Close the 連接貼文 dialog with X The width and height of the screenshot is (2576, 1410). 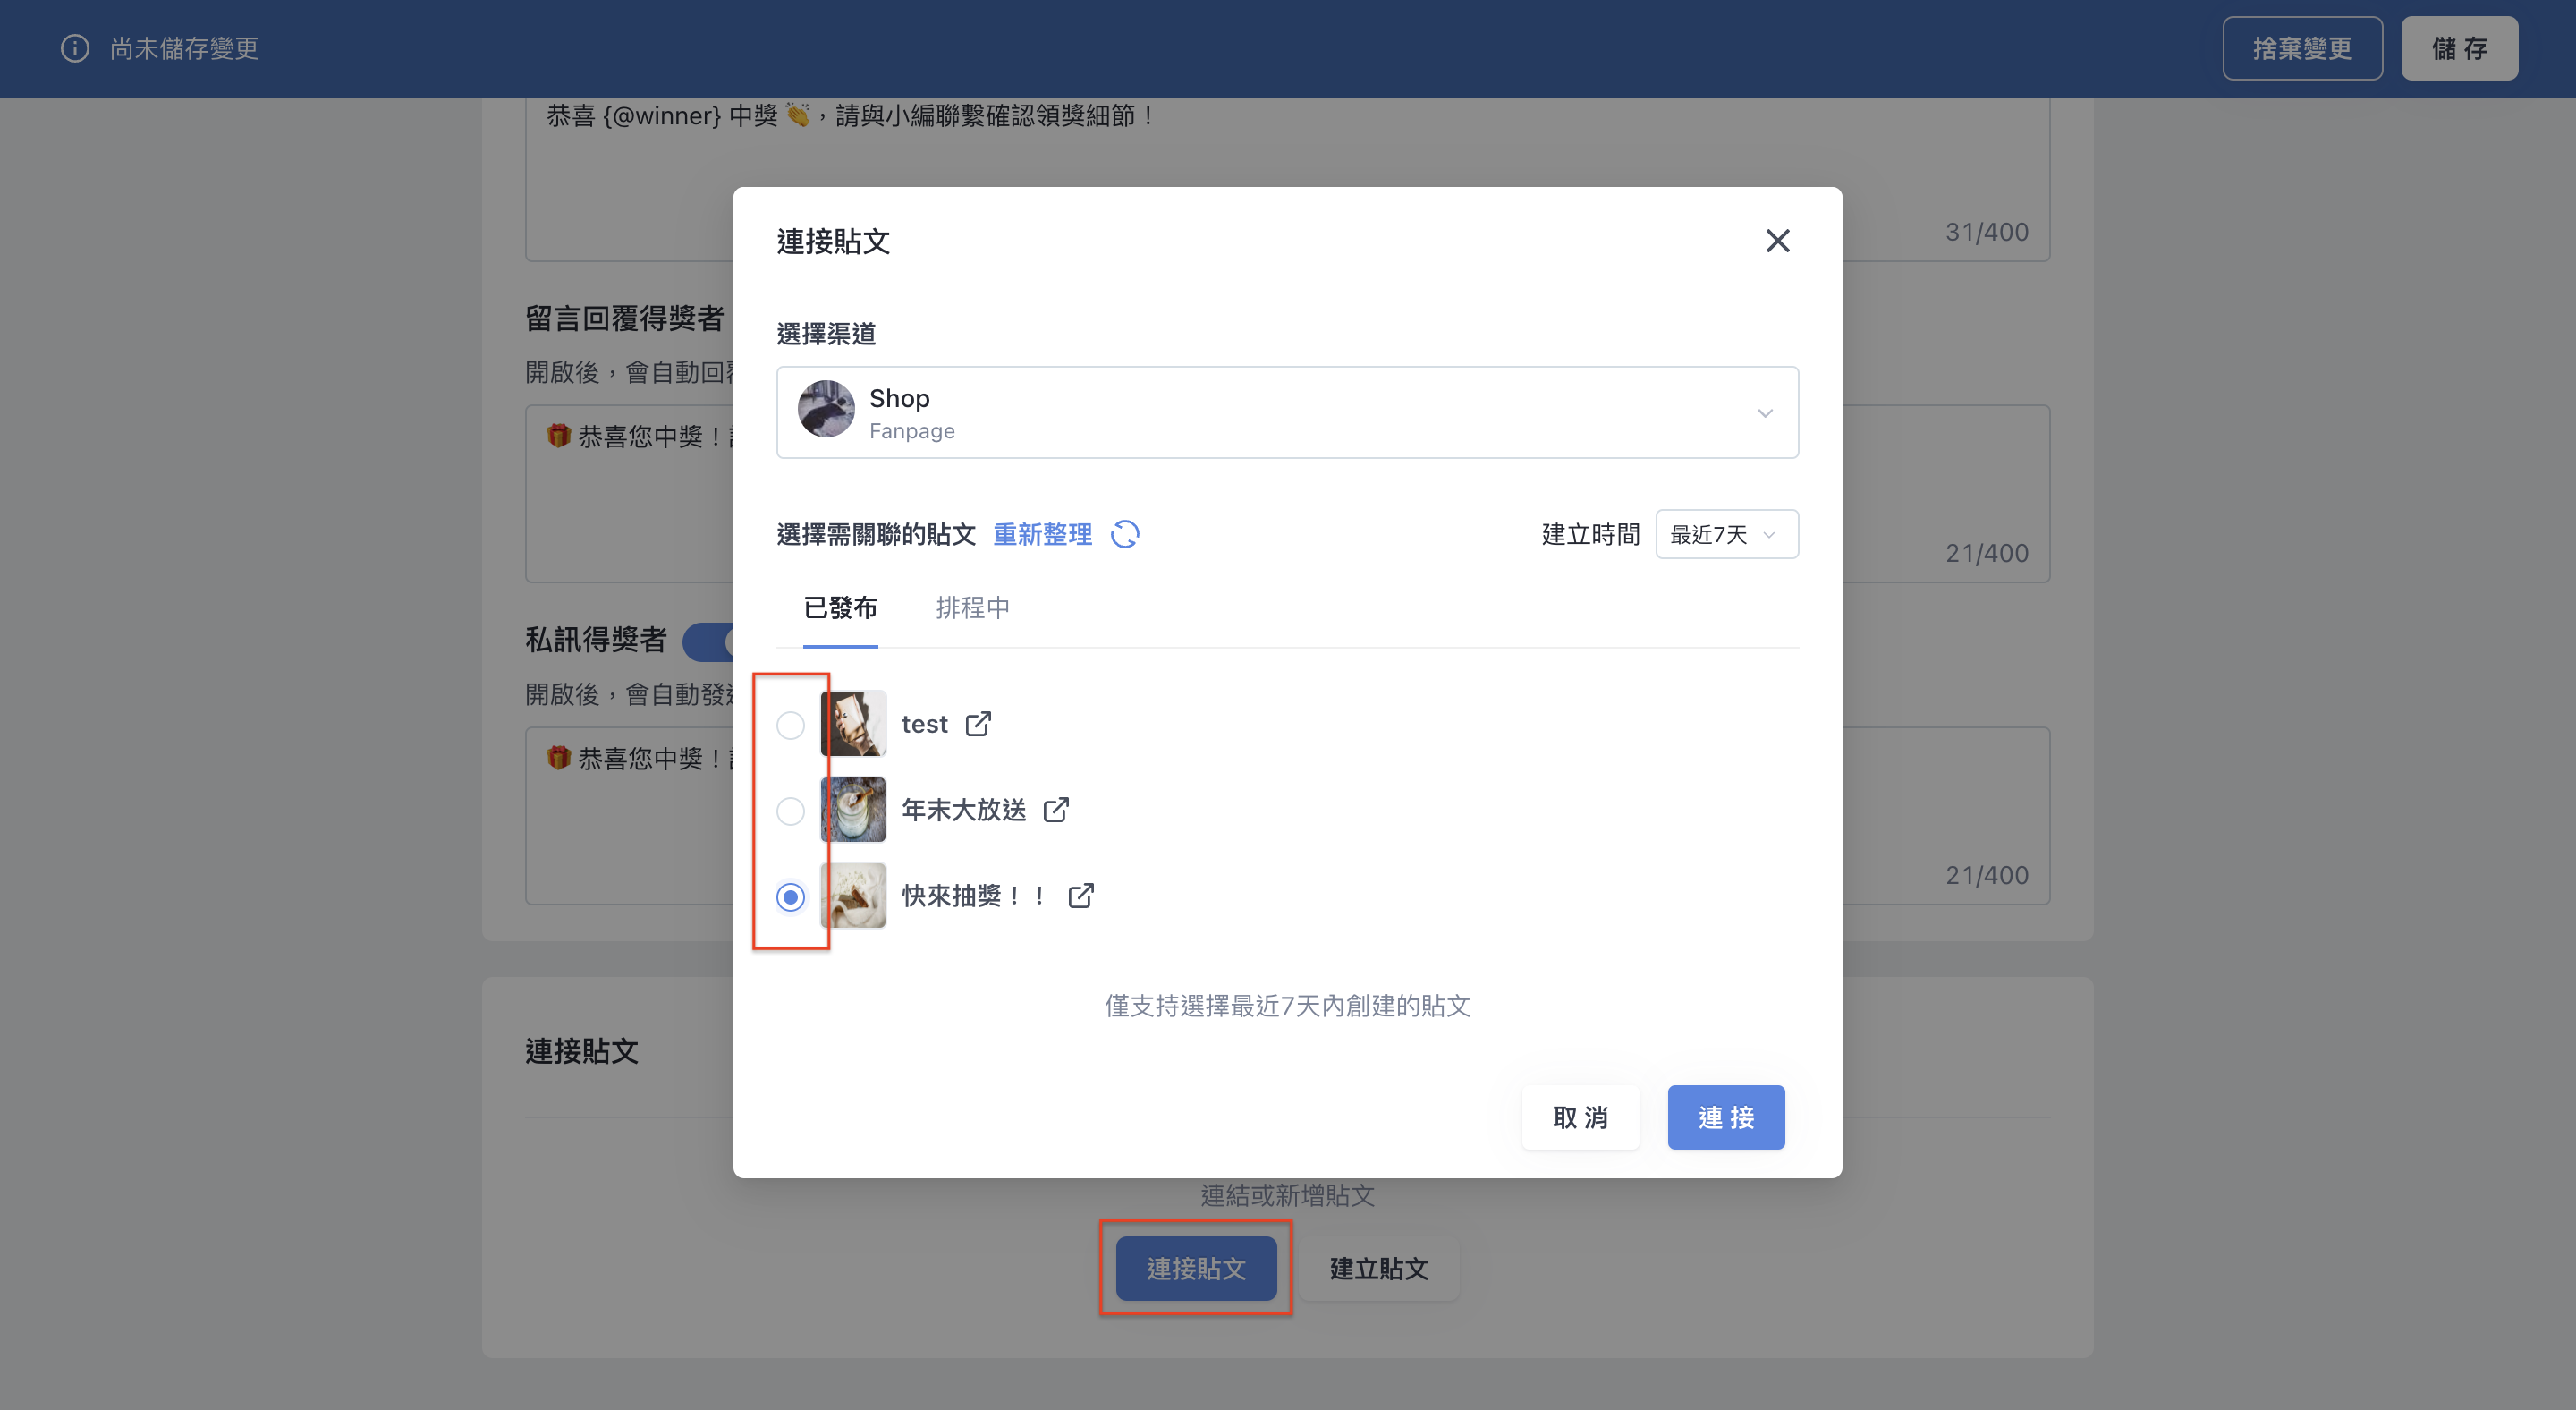pos(1777,241)
